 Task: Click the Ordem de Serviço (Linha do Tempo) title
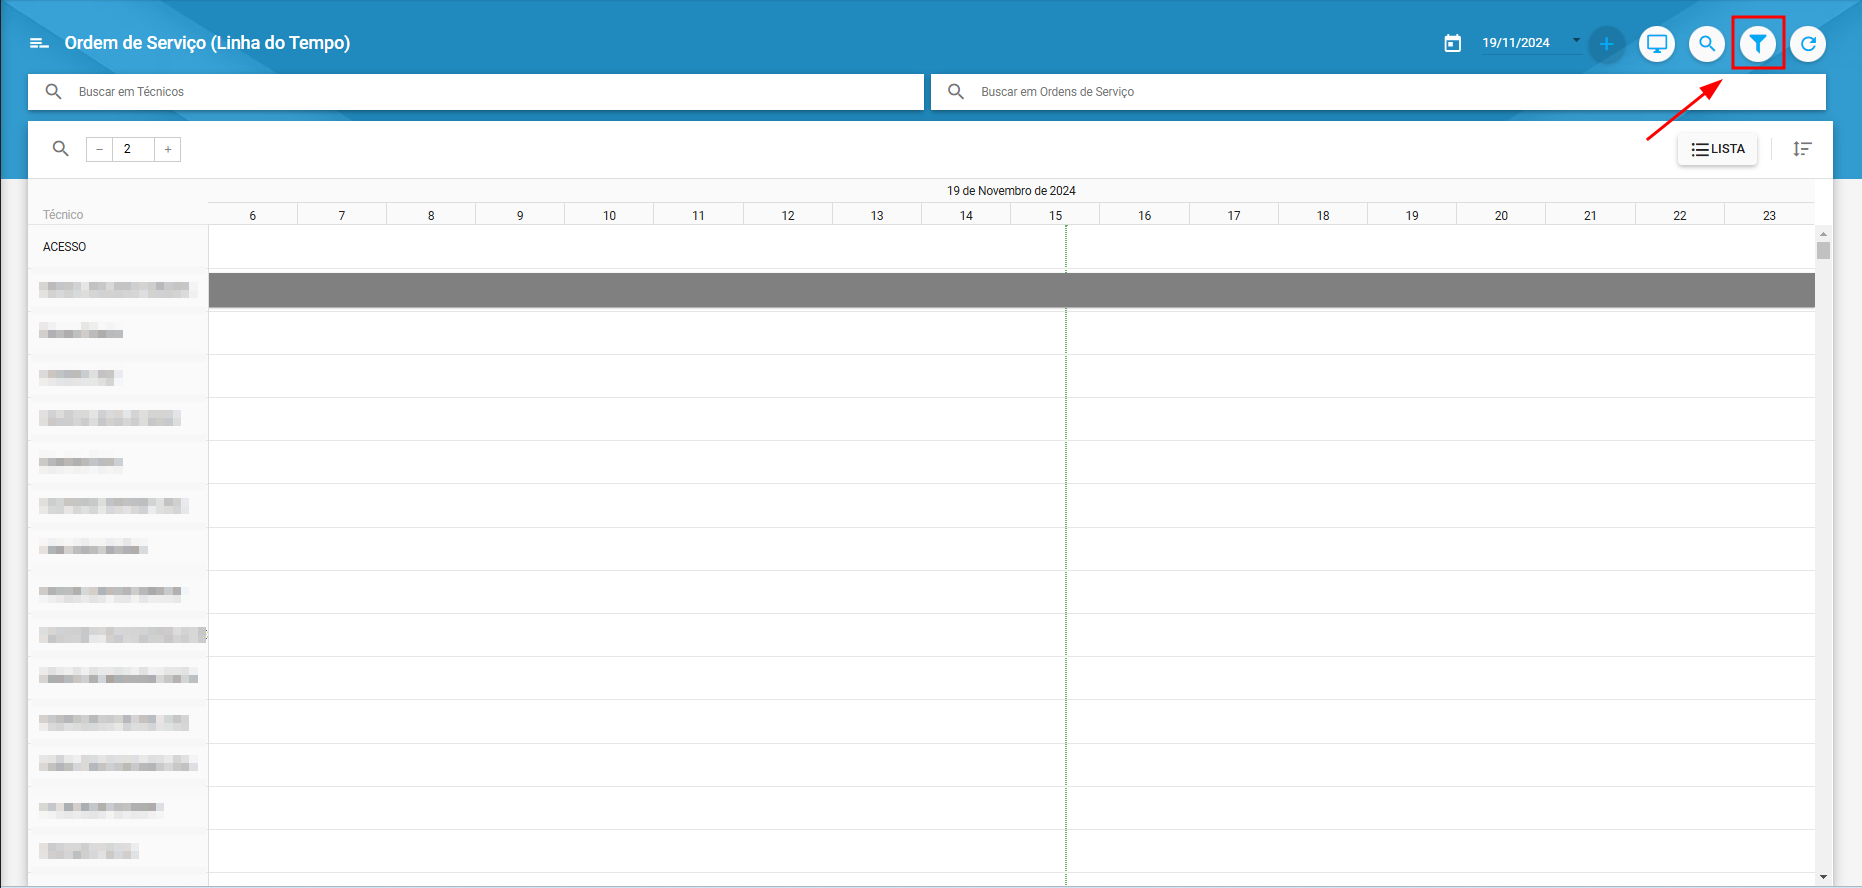click(207, 43)
